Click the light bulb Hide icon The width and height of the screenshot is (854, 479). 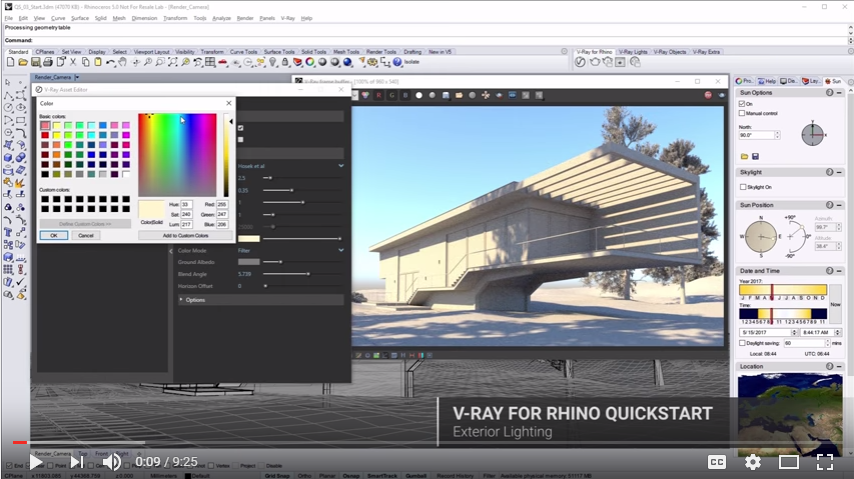click(x=273, y=62)
